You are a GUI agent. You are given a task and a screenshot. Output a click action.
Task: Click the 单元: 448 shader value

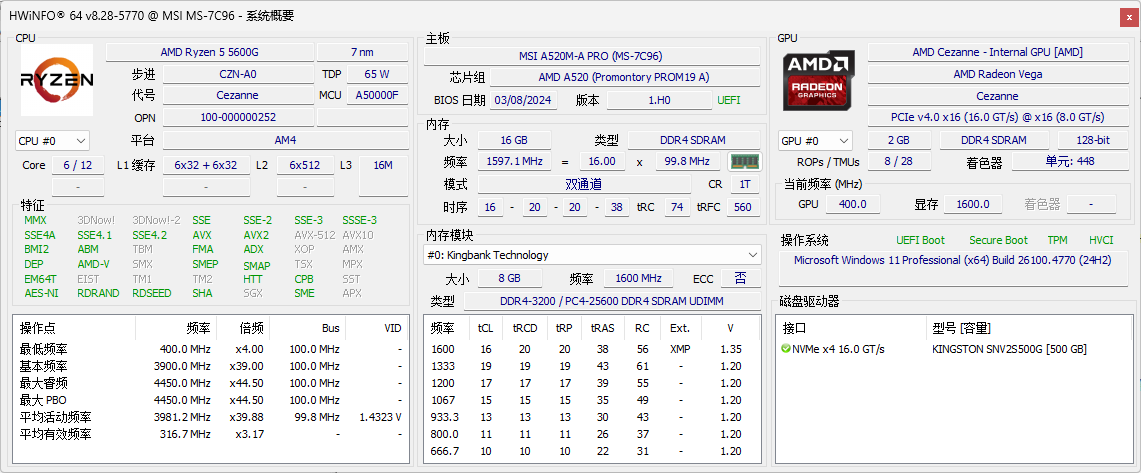[1070, 162]
